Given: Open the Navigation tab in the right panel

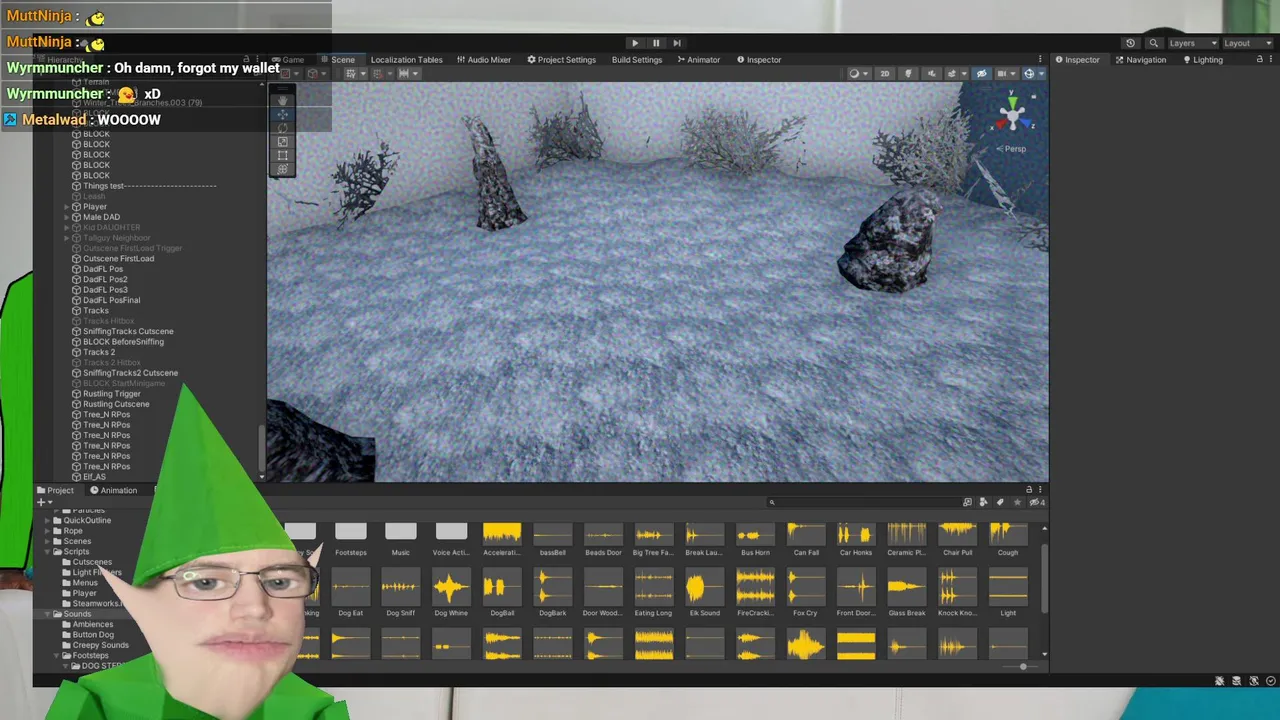Looking at the screenshot, I should [1140, 60].
